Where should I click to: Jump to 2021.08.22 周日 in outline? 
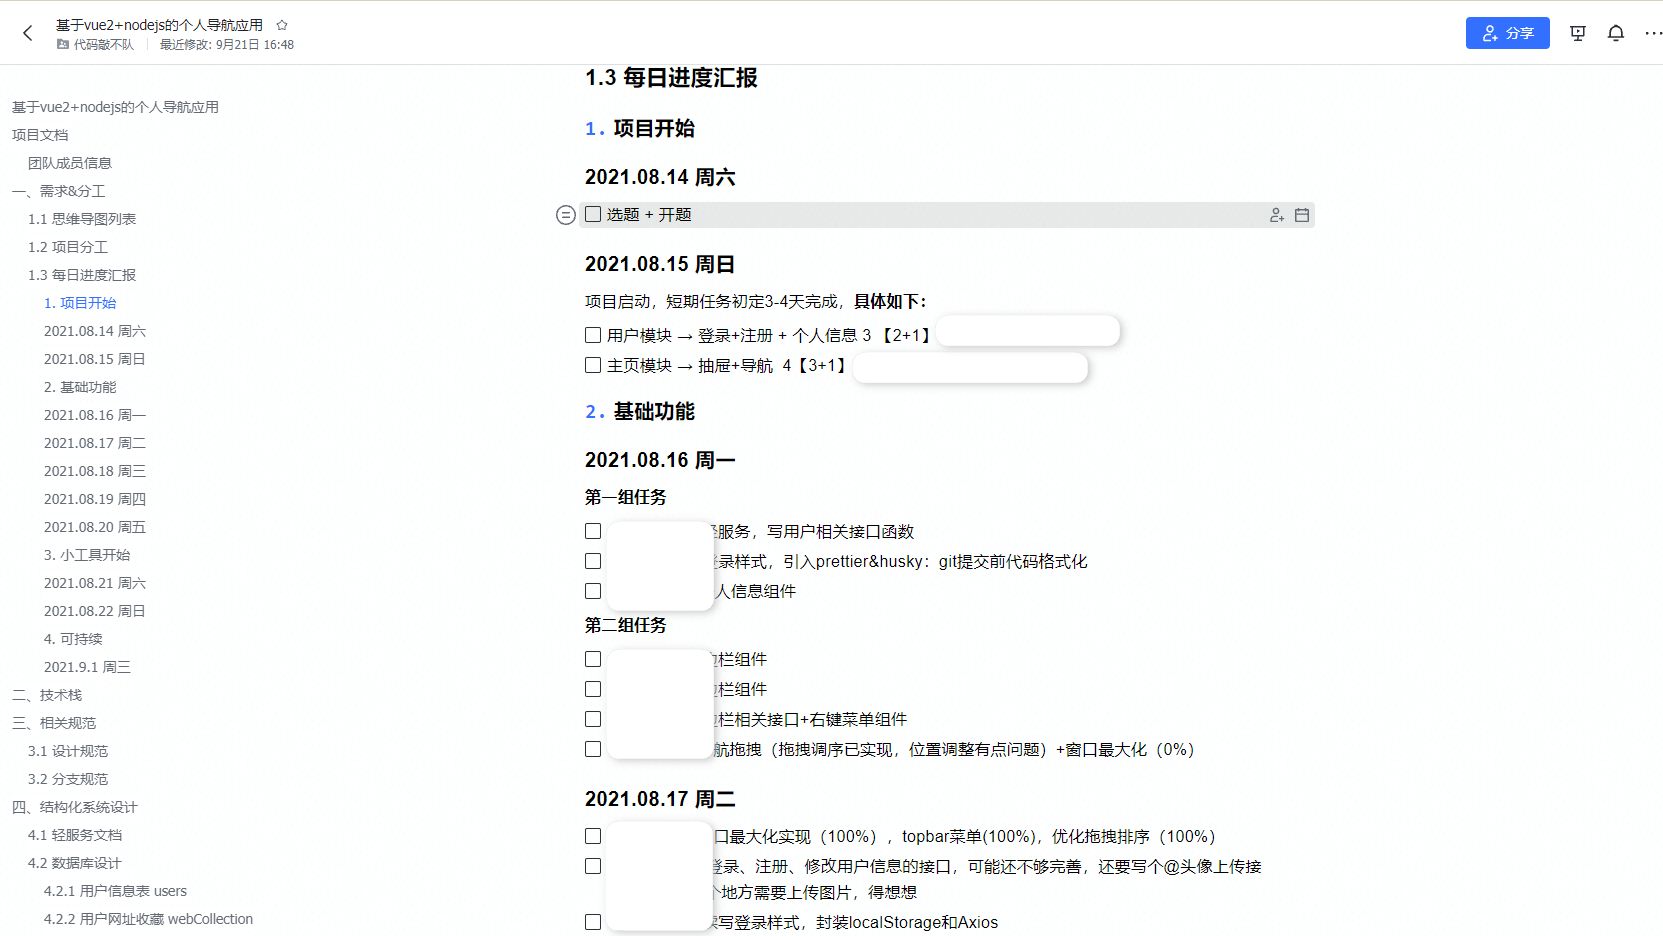point(95,611)
